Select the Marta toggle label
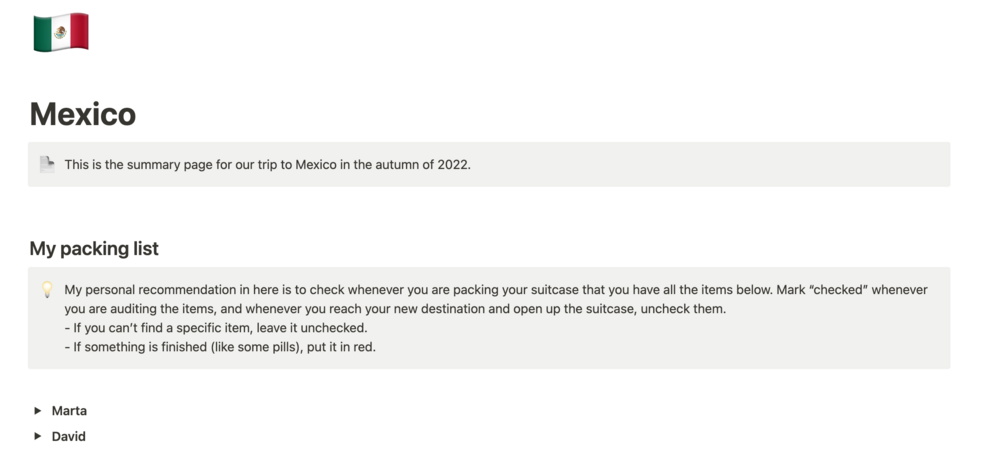Screen dimensions: 1005x464 click(69, 411)
